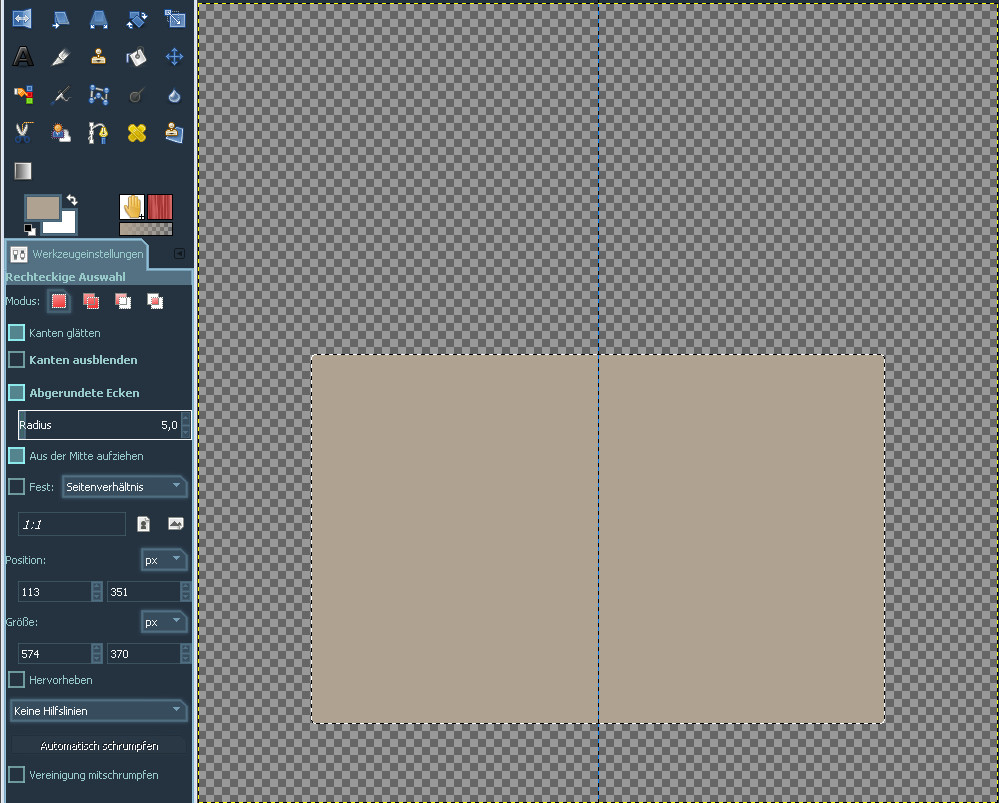Select the Paths tool
The width and height of the screenshot is (999, 803).
pos(99,95)
